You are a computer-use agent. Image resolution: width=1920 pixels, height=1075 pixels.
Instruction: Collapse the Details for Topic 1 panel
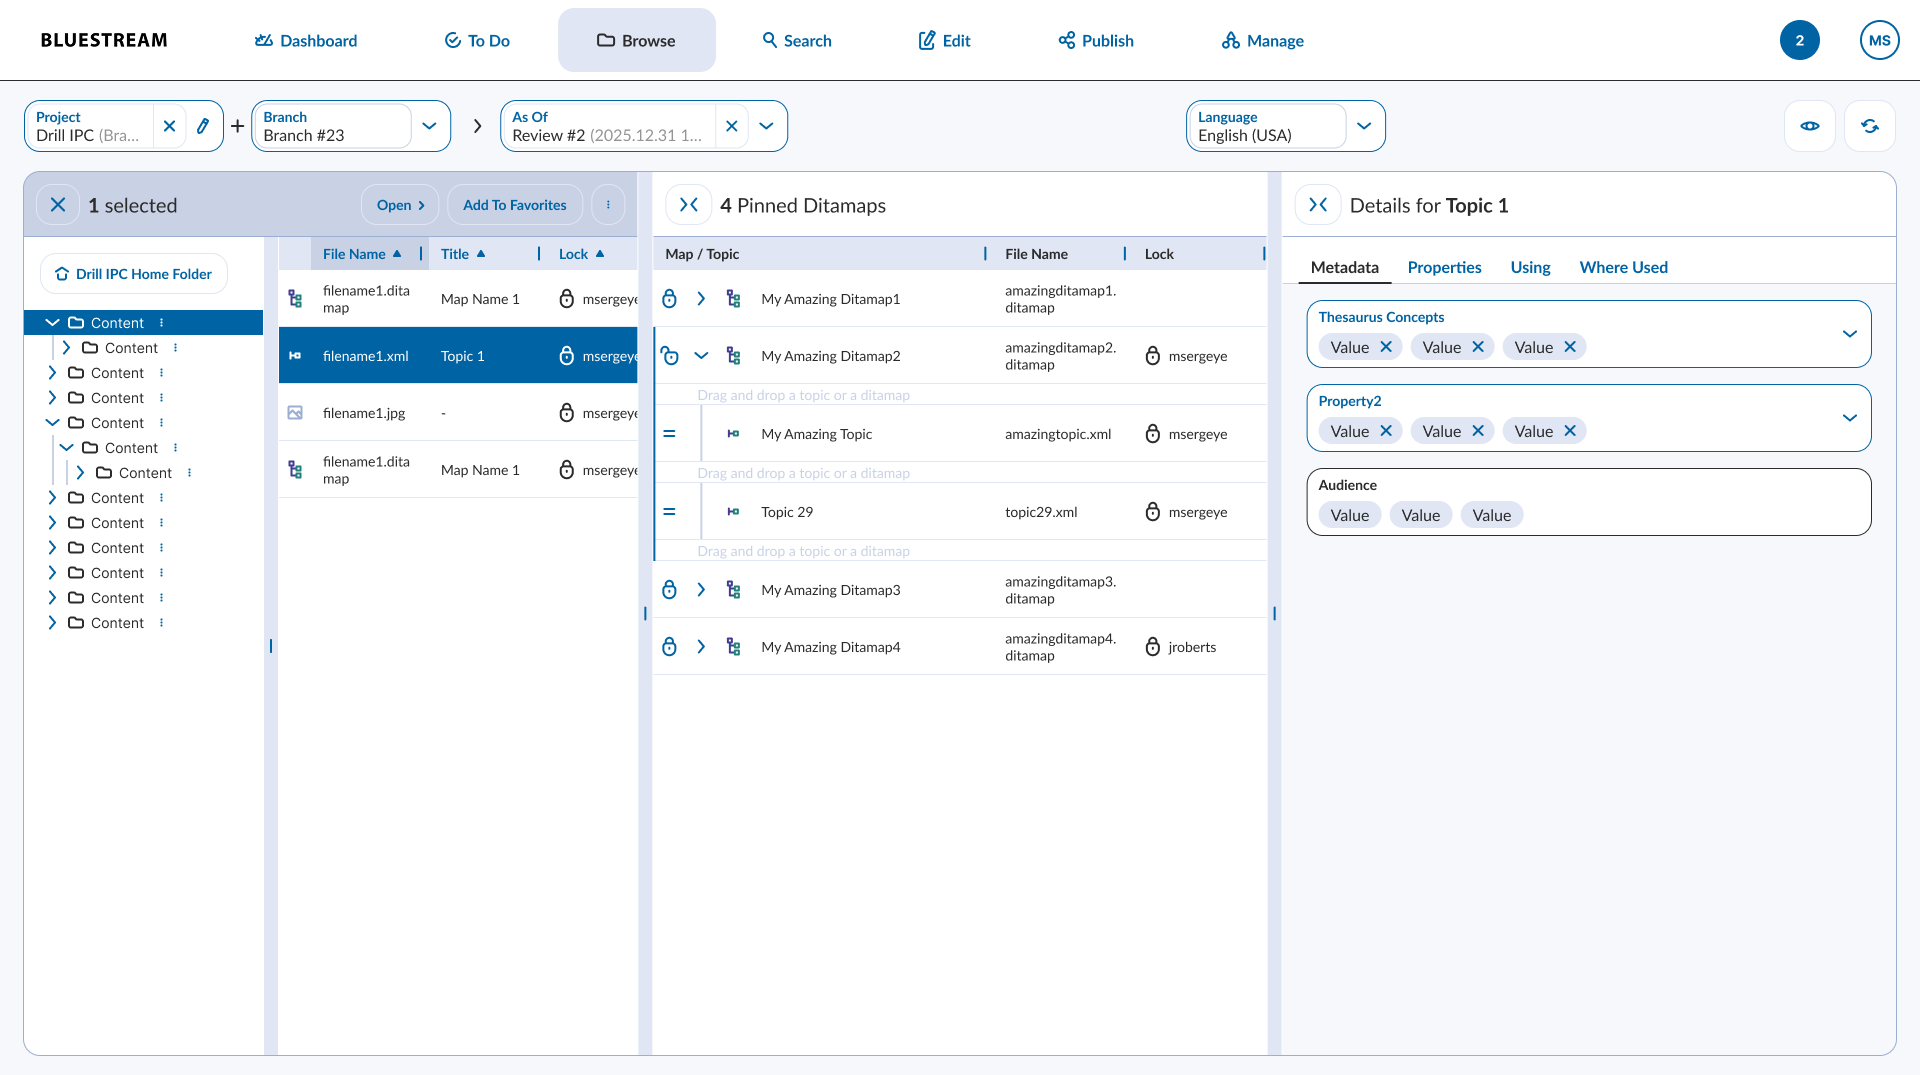coord(1318,205)
